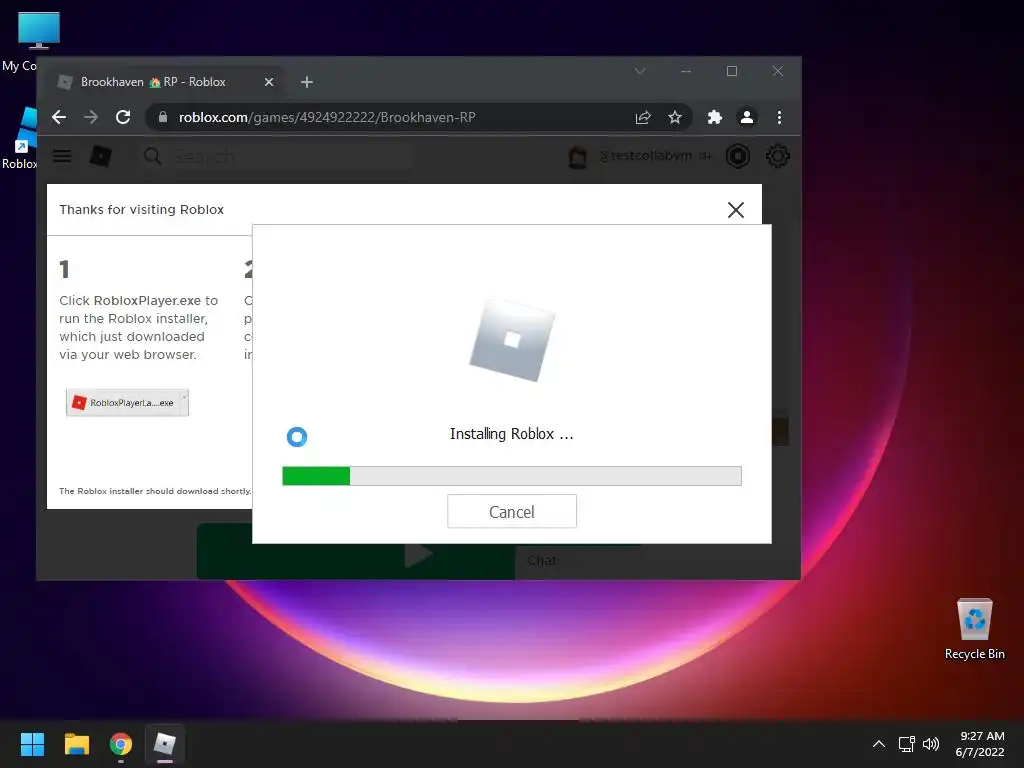This screenshot has width=1024, height=768.
Task: Maximize the Chrome window
Action: (732, 71)
